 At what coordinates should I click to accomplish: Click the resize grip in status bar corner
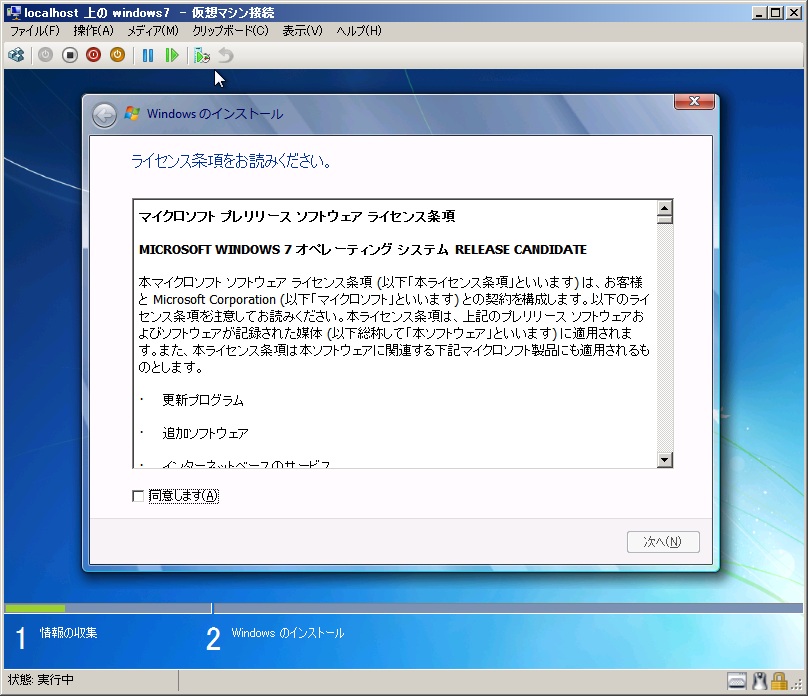[797, 684]
